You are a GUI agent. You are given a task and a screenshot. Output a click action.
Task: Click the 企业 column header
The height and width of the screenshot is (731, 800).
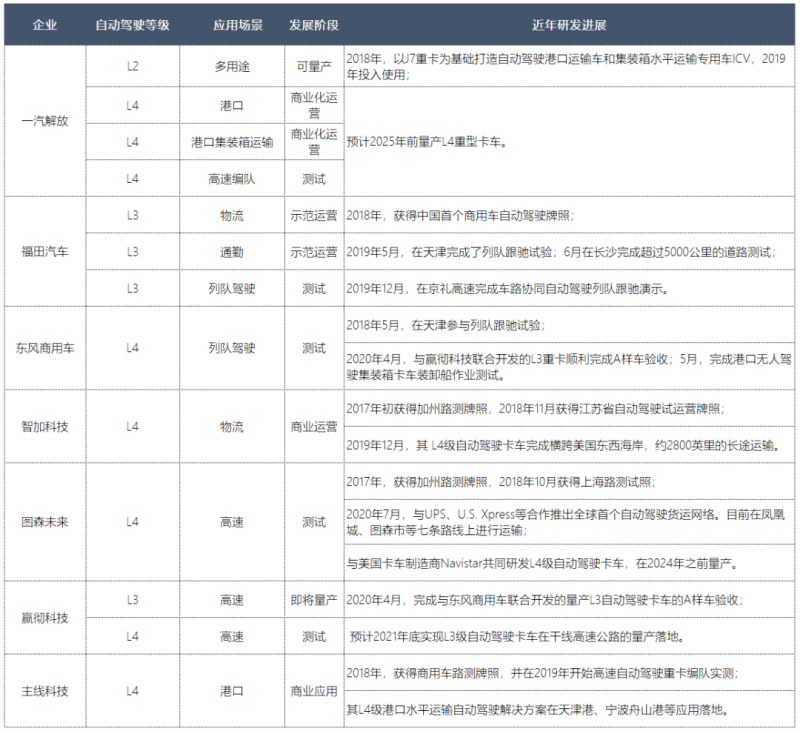pos(44,23)
